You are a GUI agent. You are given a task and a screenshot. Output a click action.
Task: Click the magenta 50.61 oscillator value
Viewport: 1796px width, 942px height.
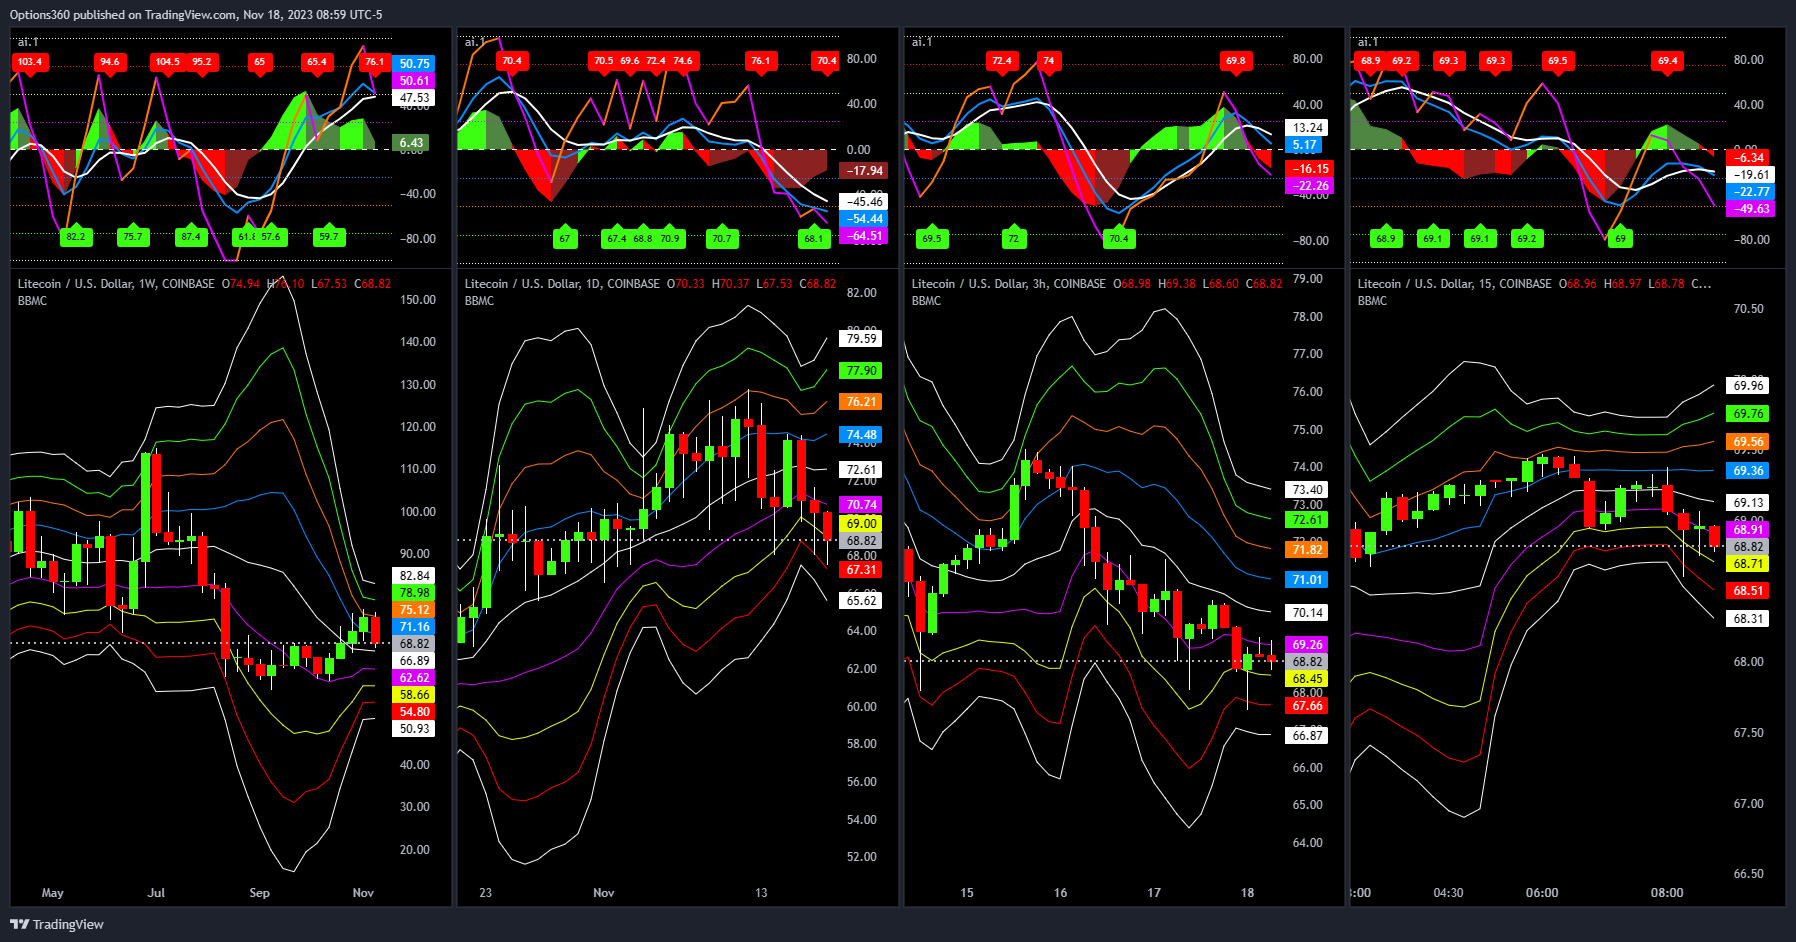click(x=414, y=81)
